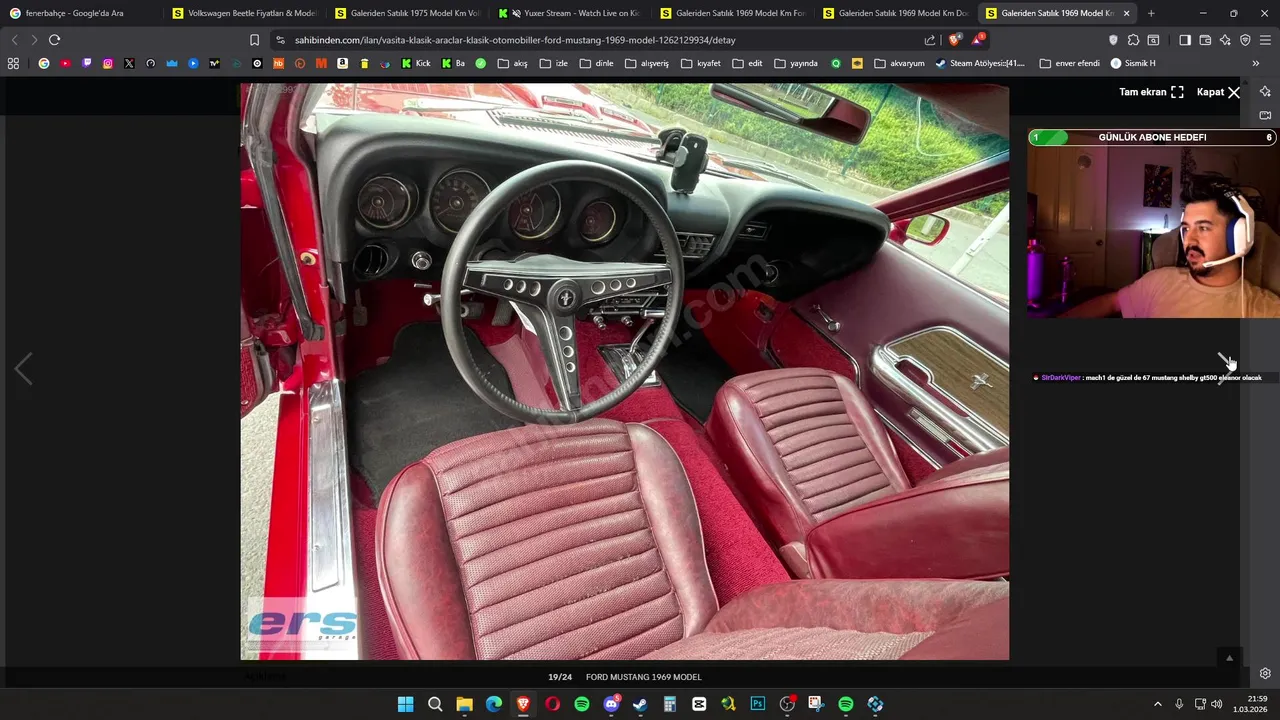Open the dinle bookmarks folder
The image size is (1280, 720).
(596, 63)
